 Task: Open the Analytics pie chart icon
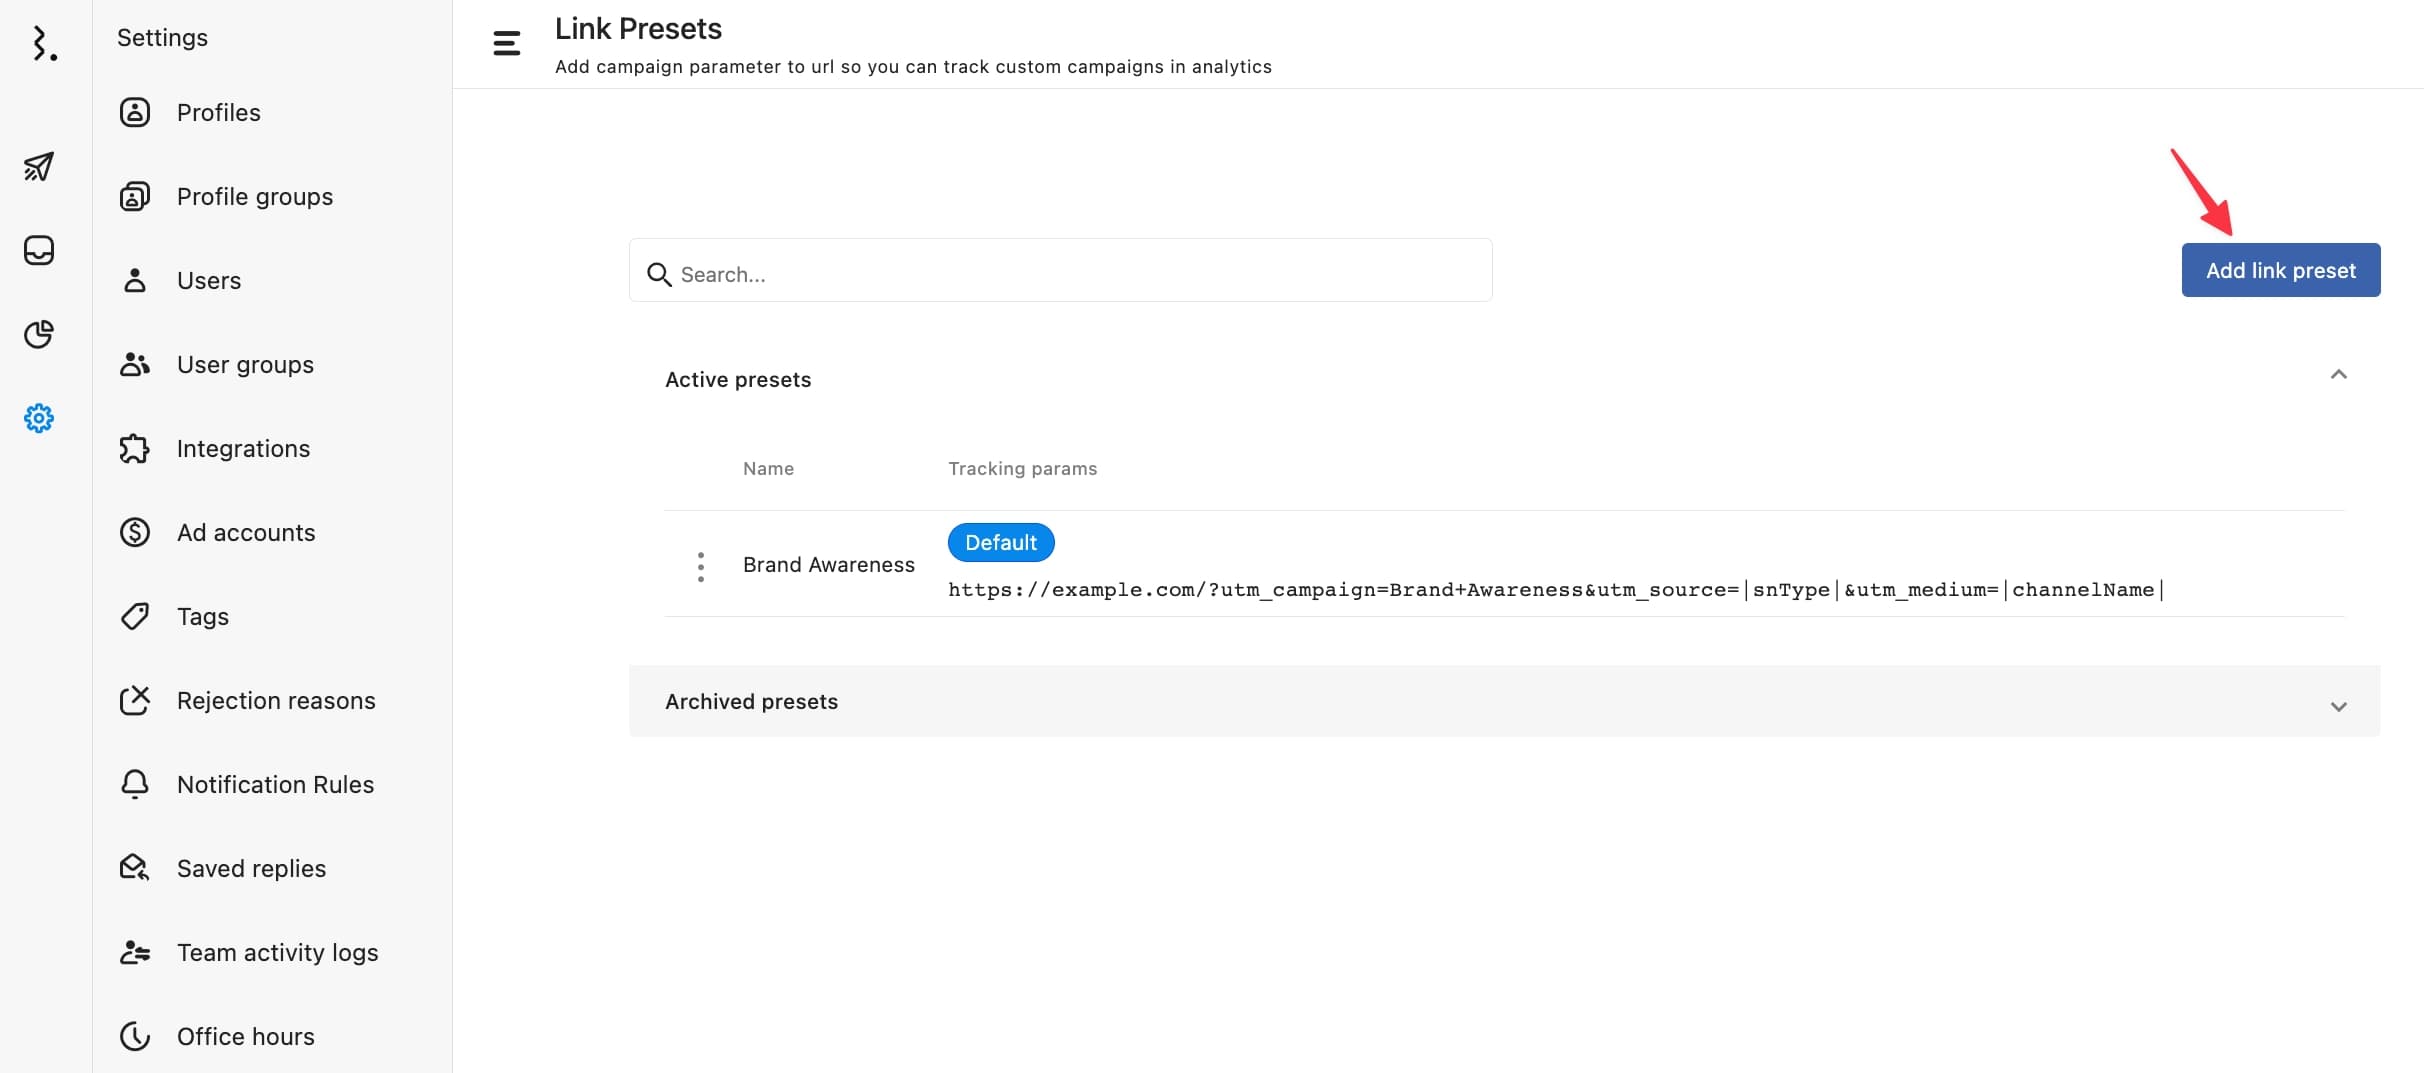tap(39, 334)
